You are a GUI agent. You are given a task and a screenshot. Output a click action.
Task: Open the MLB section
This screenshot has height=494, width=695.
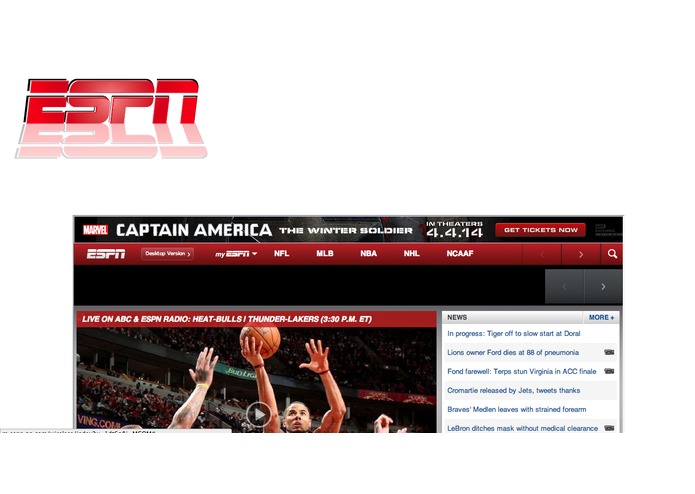(x=324, y=253)
